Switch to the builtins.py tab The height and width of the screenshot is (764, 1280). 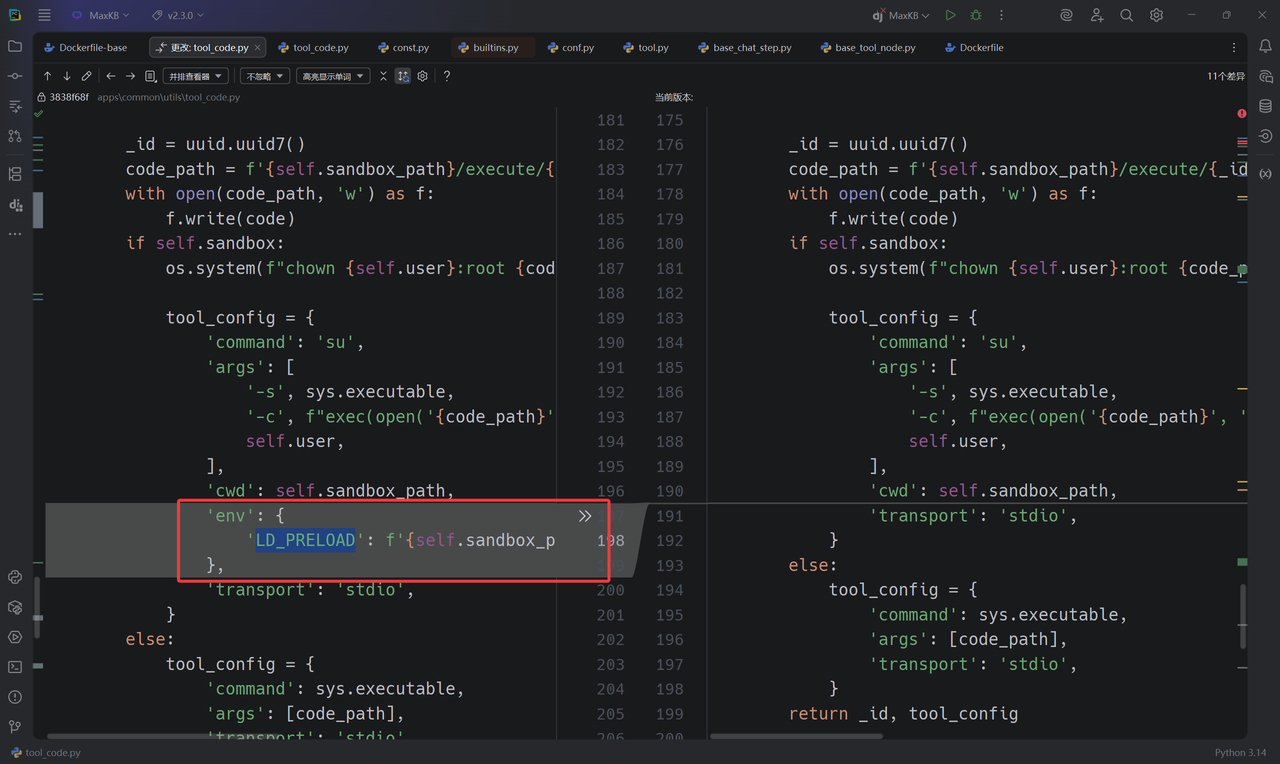[x=495, y=47]
